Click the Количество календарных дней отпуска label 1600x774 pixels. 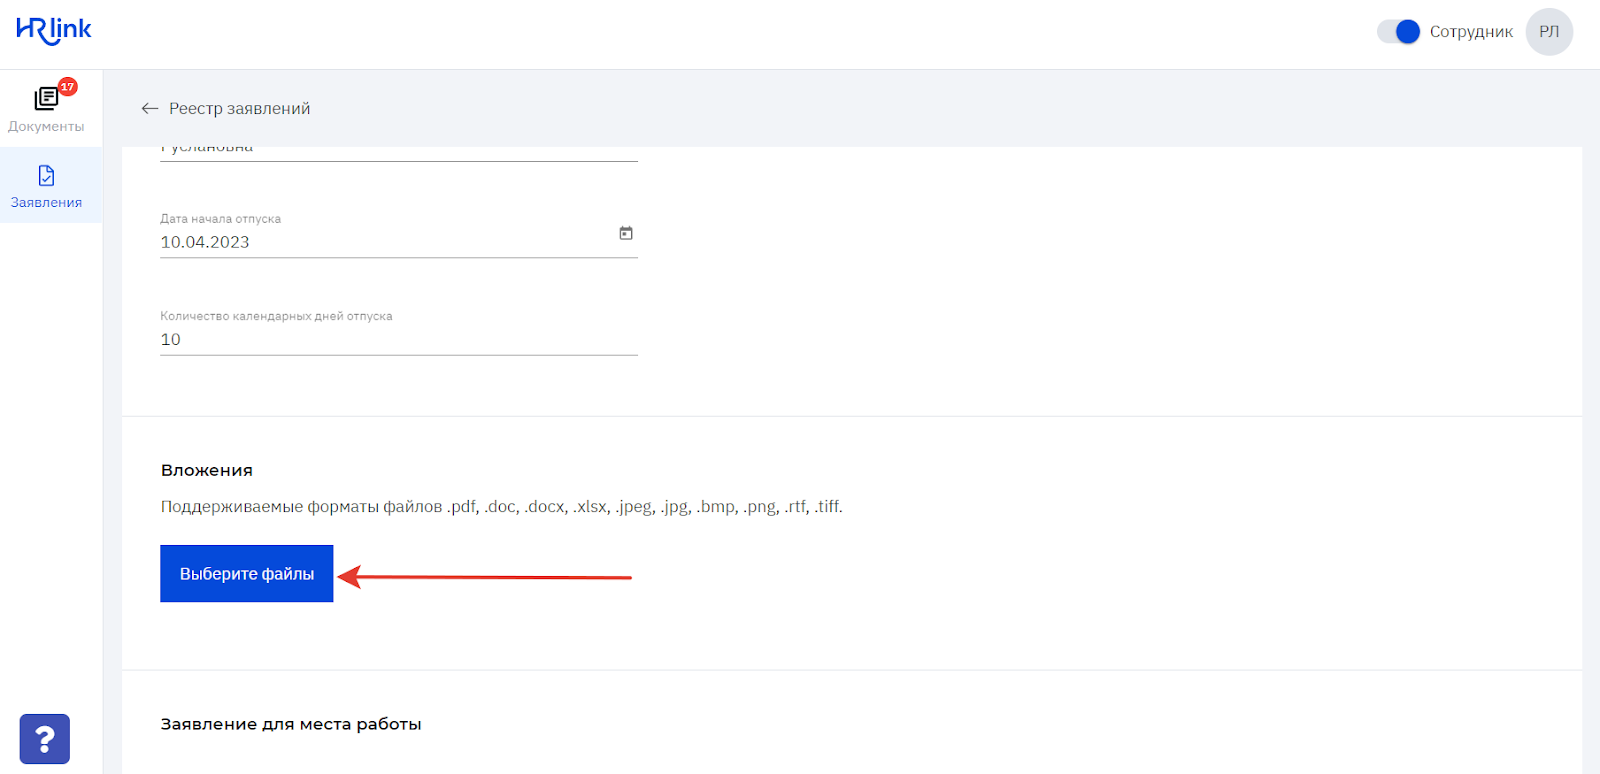276,316
